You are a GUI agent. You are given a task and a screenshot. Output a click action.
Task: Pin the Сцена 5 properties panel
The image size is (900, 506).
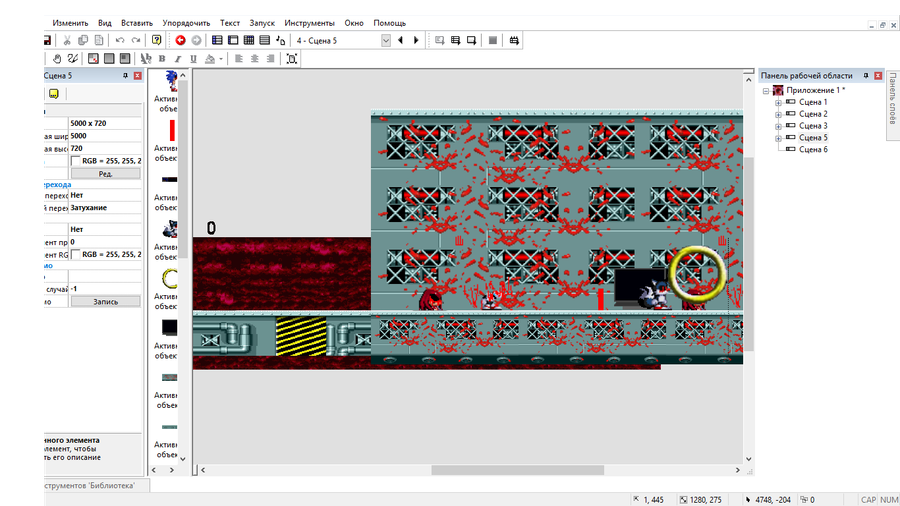125,76
